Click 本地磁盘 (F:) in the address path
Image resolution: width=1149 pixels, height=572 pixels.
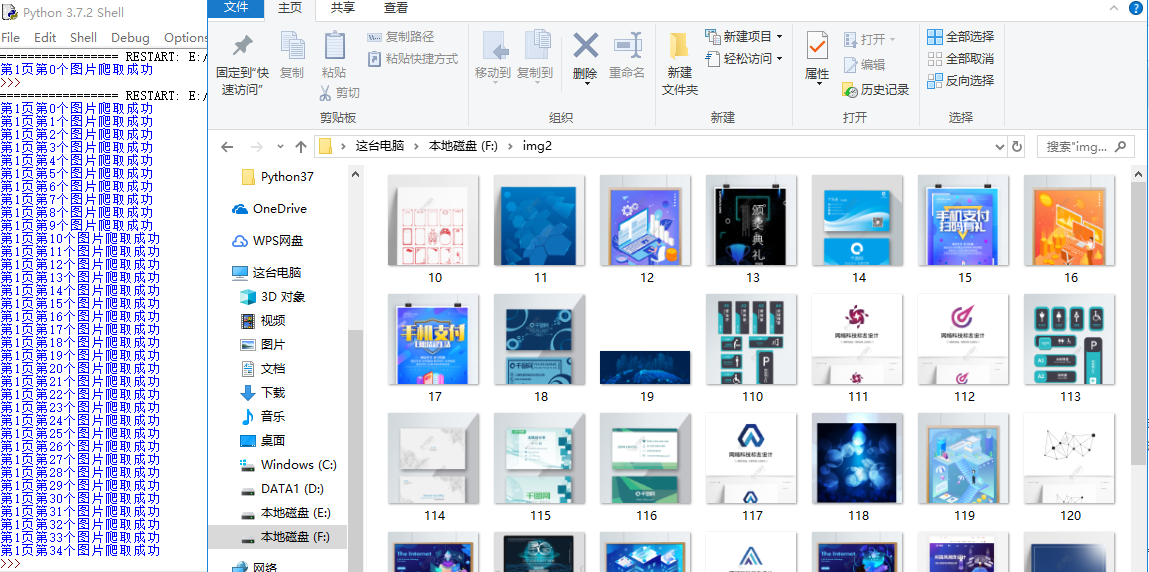click(x=463, y=146)
